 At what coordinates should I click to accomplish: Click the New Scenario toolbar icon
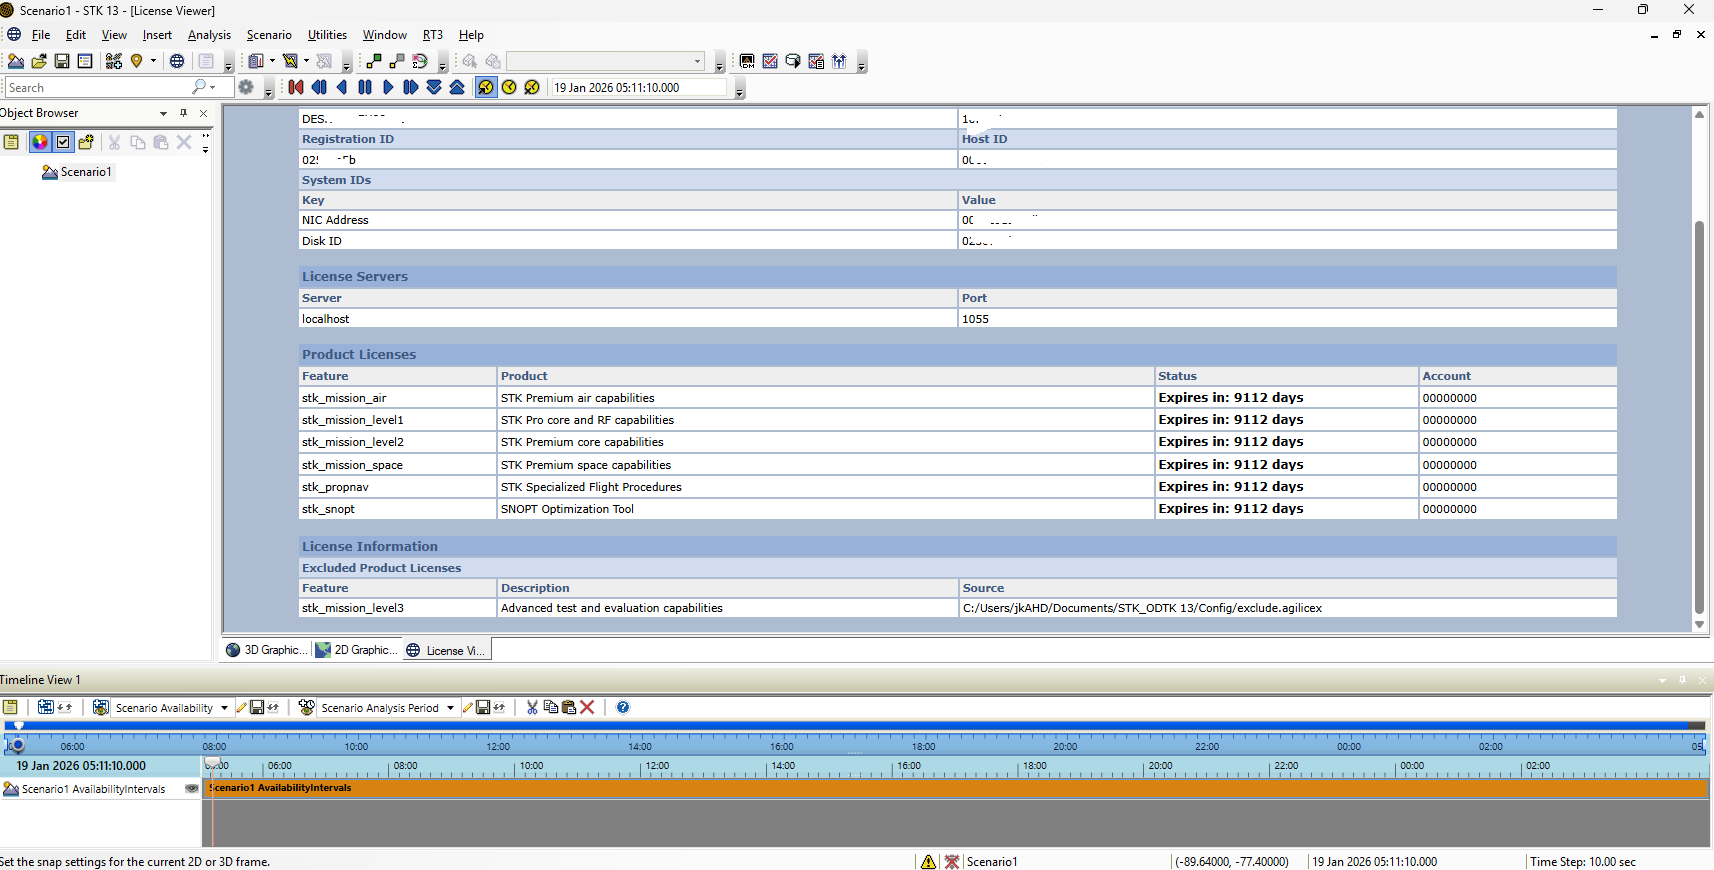point(16,61)
